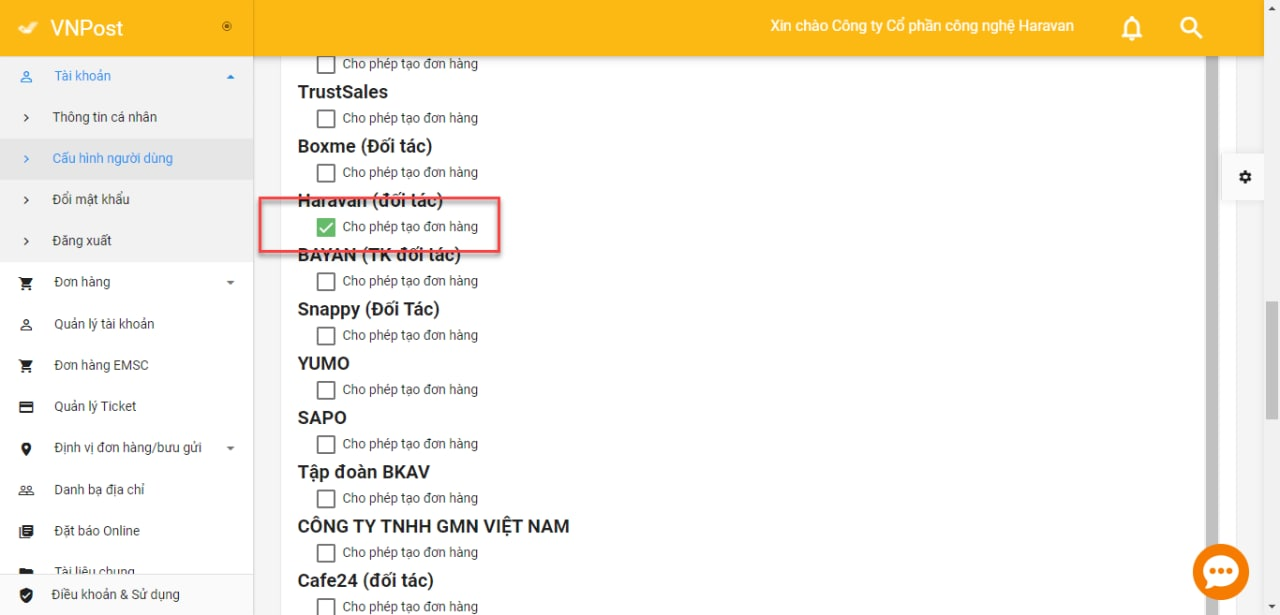Enable order creation for Snappy (Đối Tác)

[326, 336]
